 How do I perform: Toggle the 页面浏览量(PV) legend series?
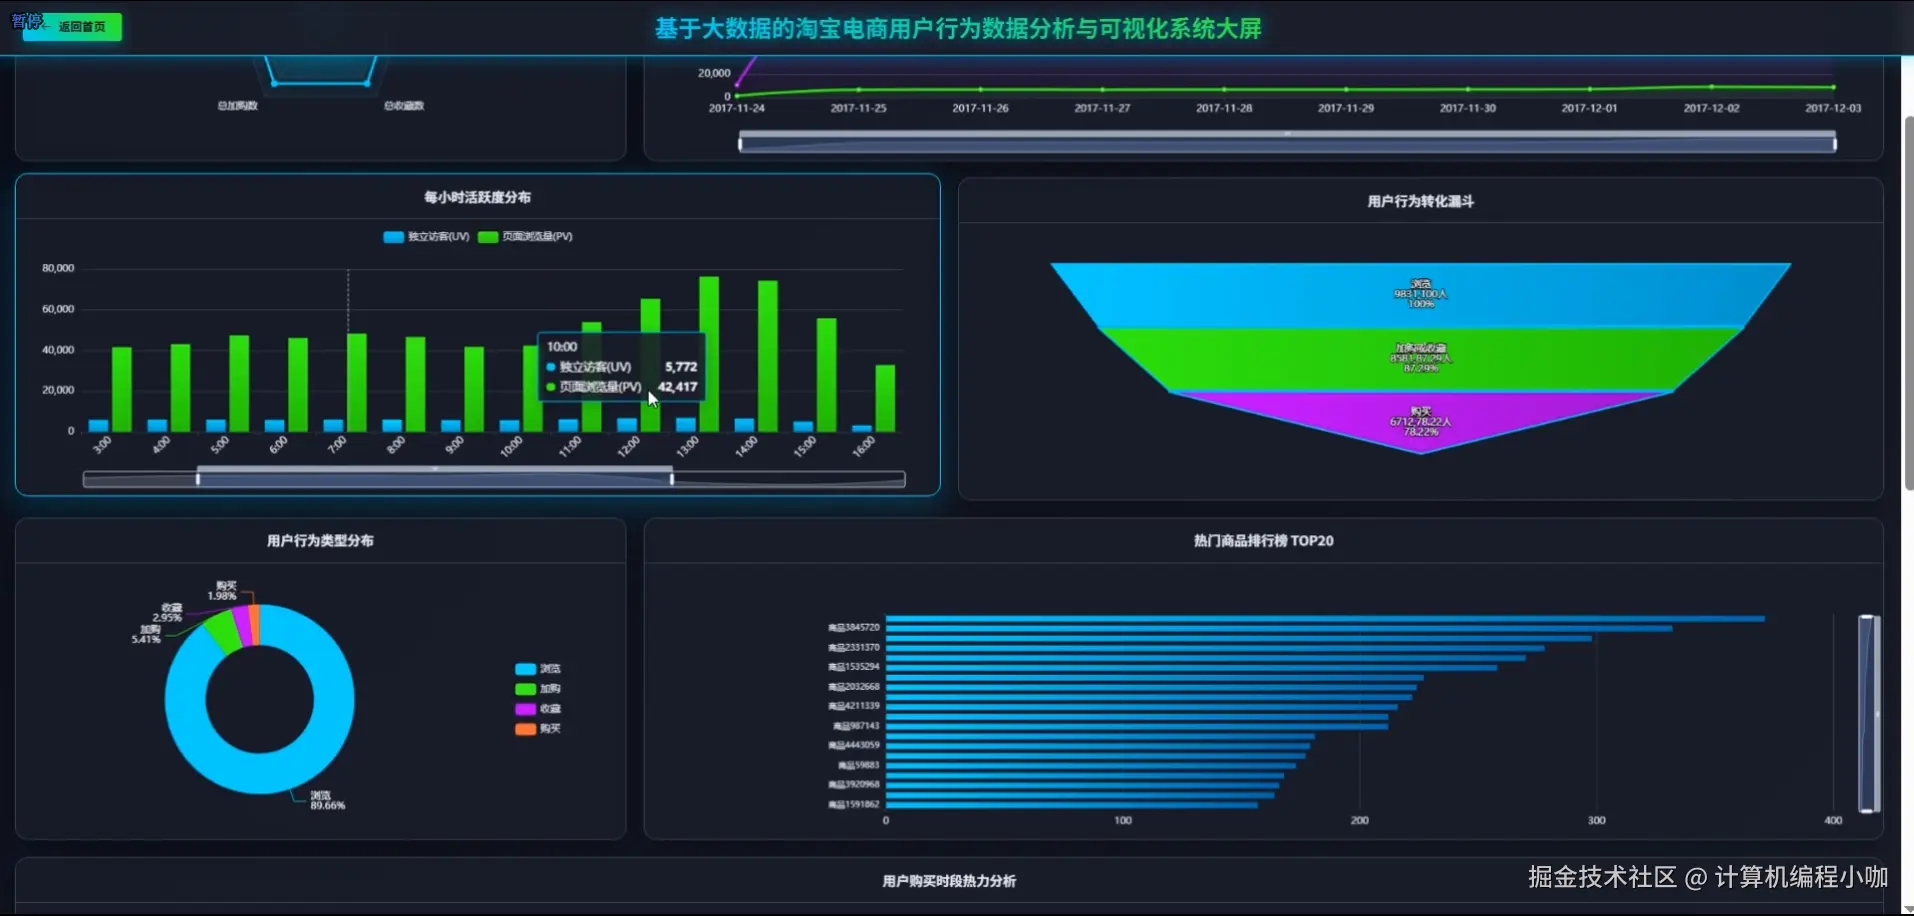pyautogui.click(x=525, y=237)
